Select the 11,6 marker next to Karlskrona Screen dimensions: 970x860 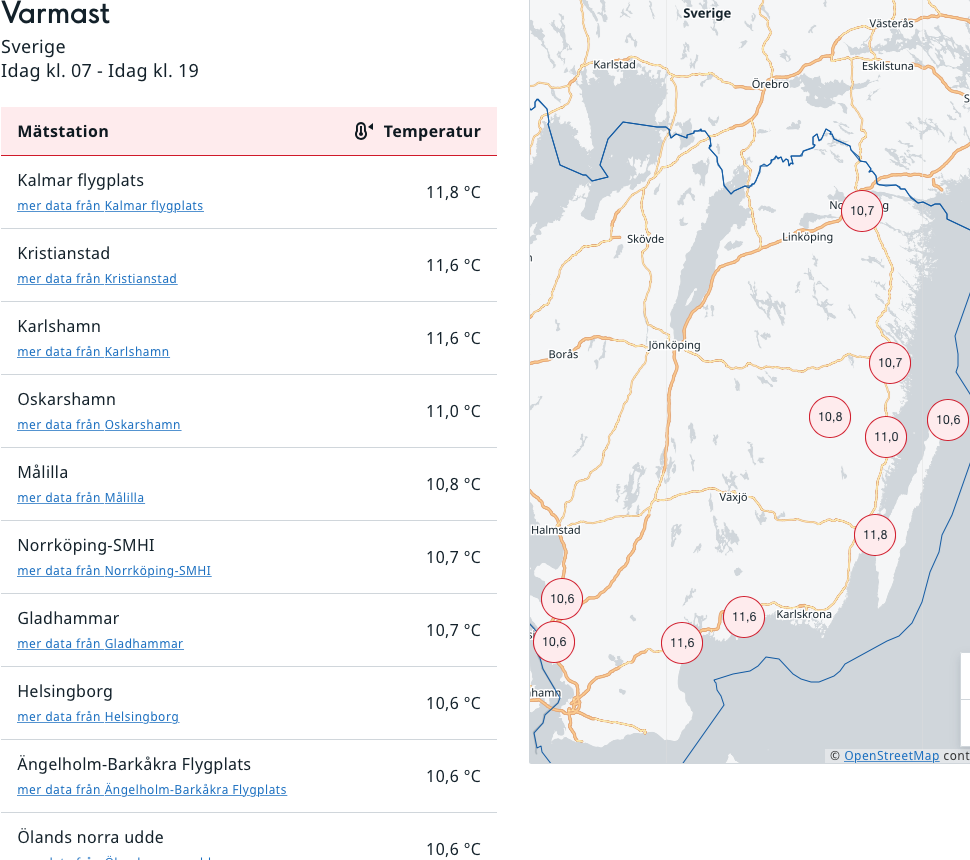coord(744,617)
